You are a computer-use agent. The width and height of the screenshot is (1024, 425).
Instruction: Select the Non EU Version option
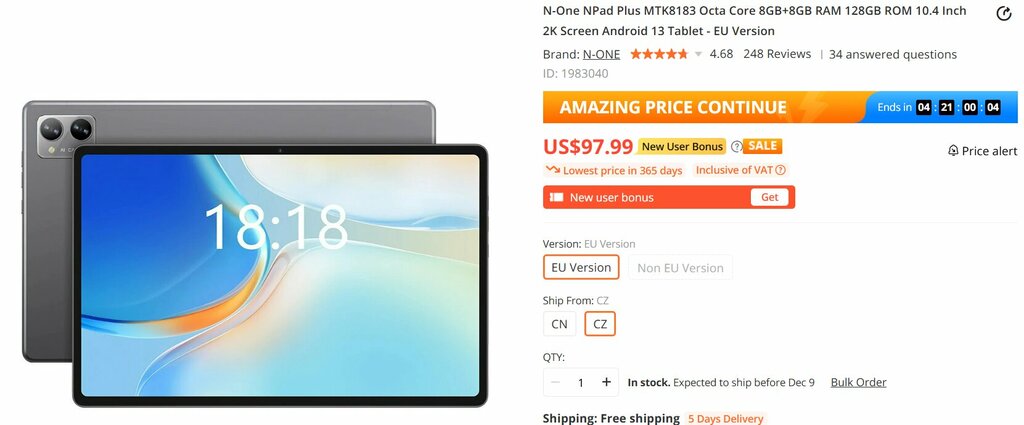pos(680,268)
